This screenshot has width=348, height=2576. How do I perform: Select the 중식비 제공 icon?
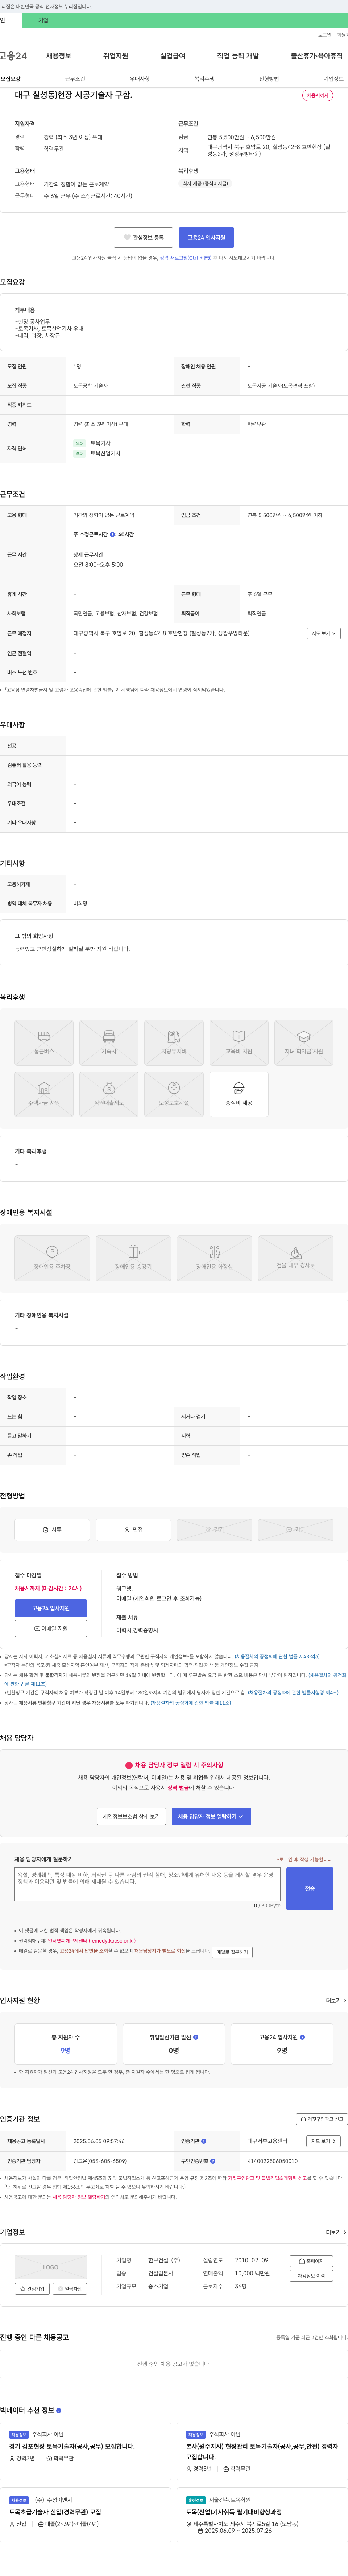click(239, 1094)
